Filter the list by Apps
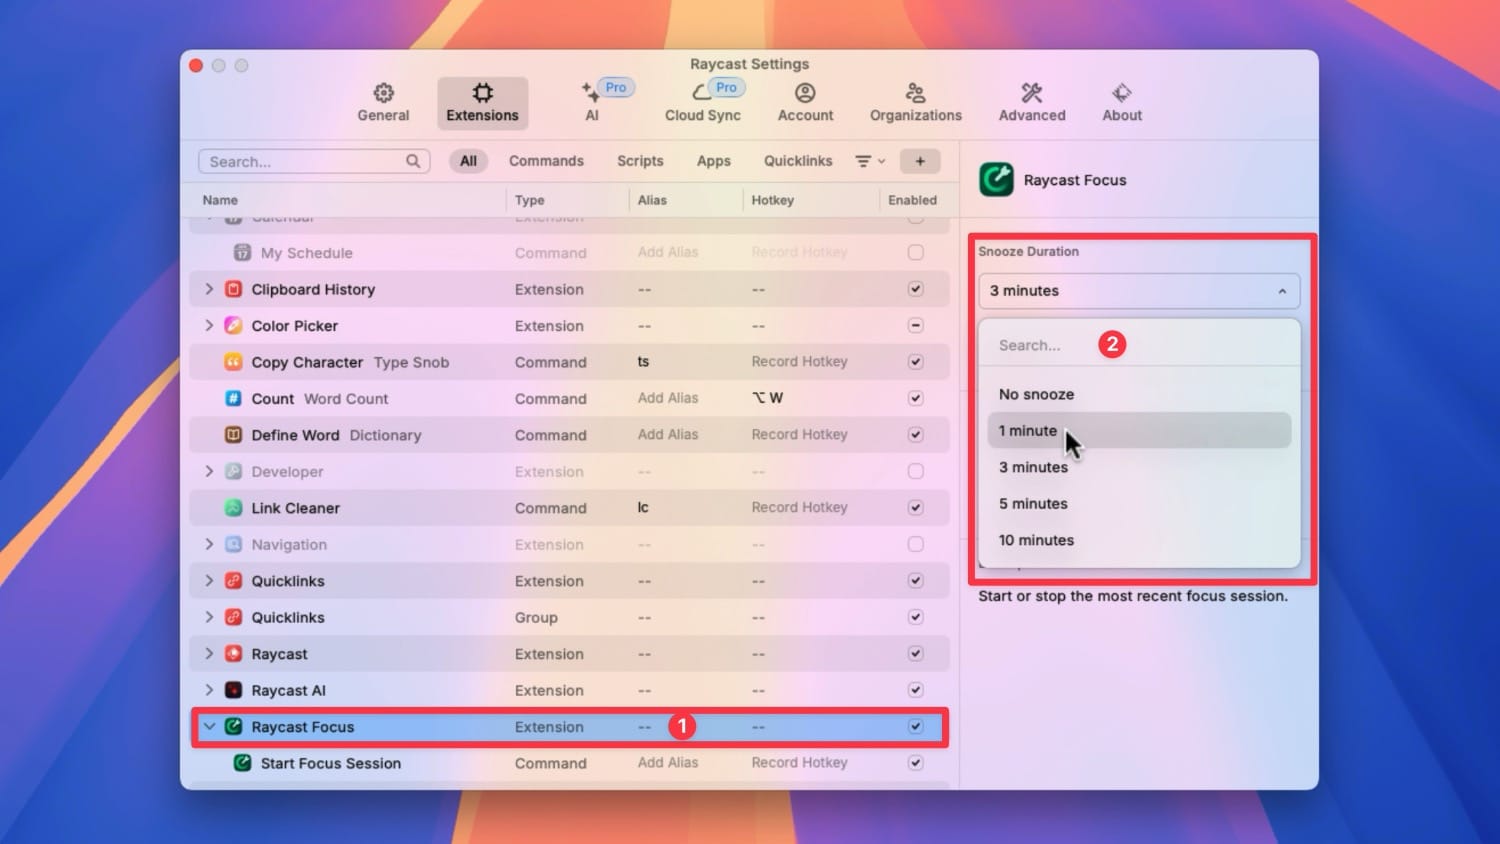This screenshot has height=844, width=1500. 714,161
